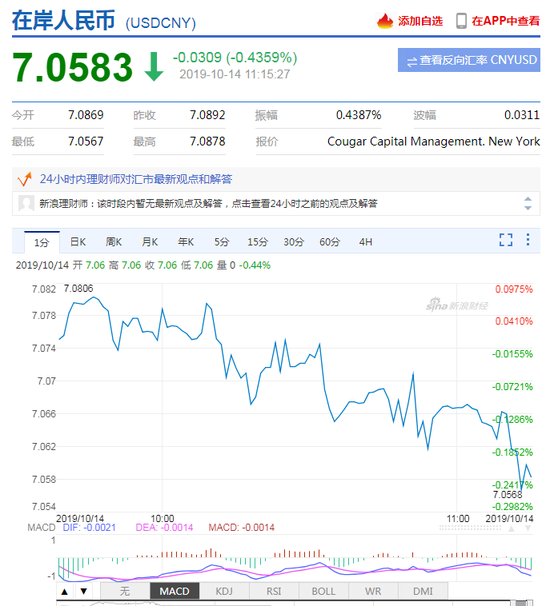Screen dimensions: 550x606
Task: Click the chart range slider handle
Action: point(521,603)
